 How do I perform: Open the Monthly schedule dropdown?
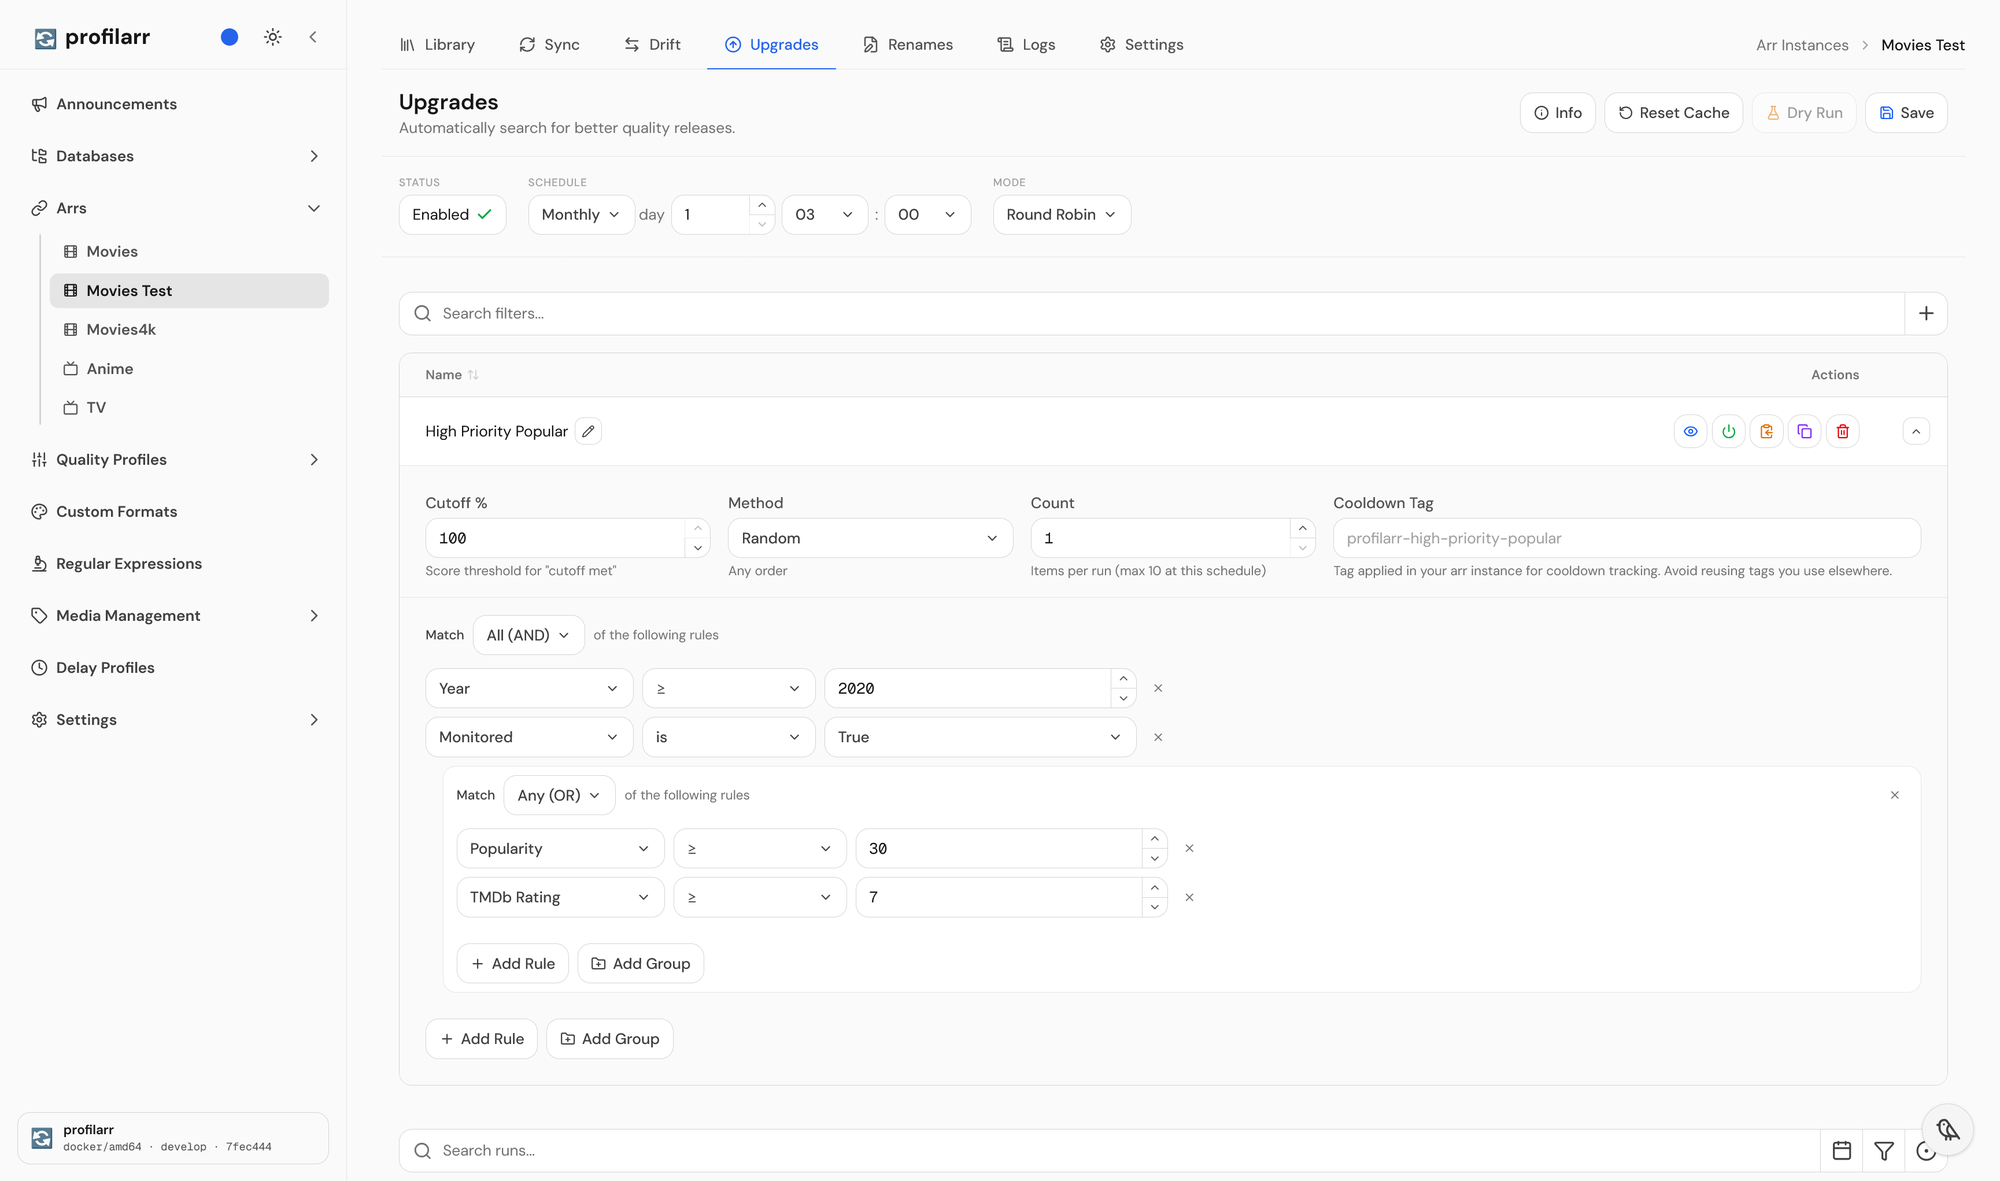point(581,215)
